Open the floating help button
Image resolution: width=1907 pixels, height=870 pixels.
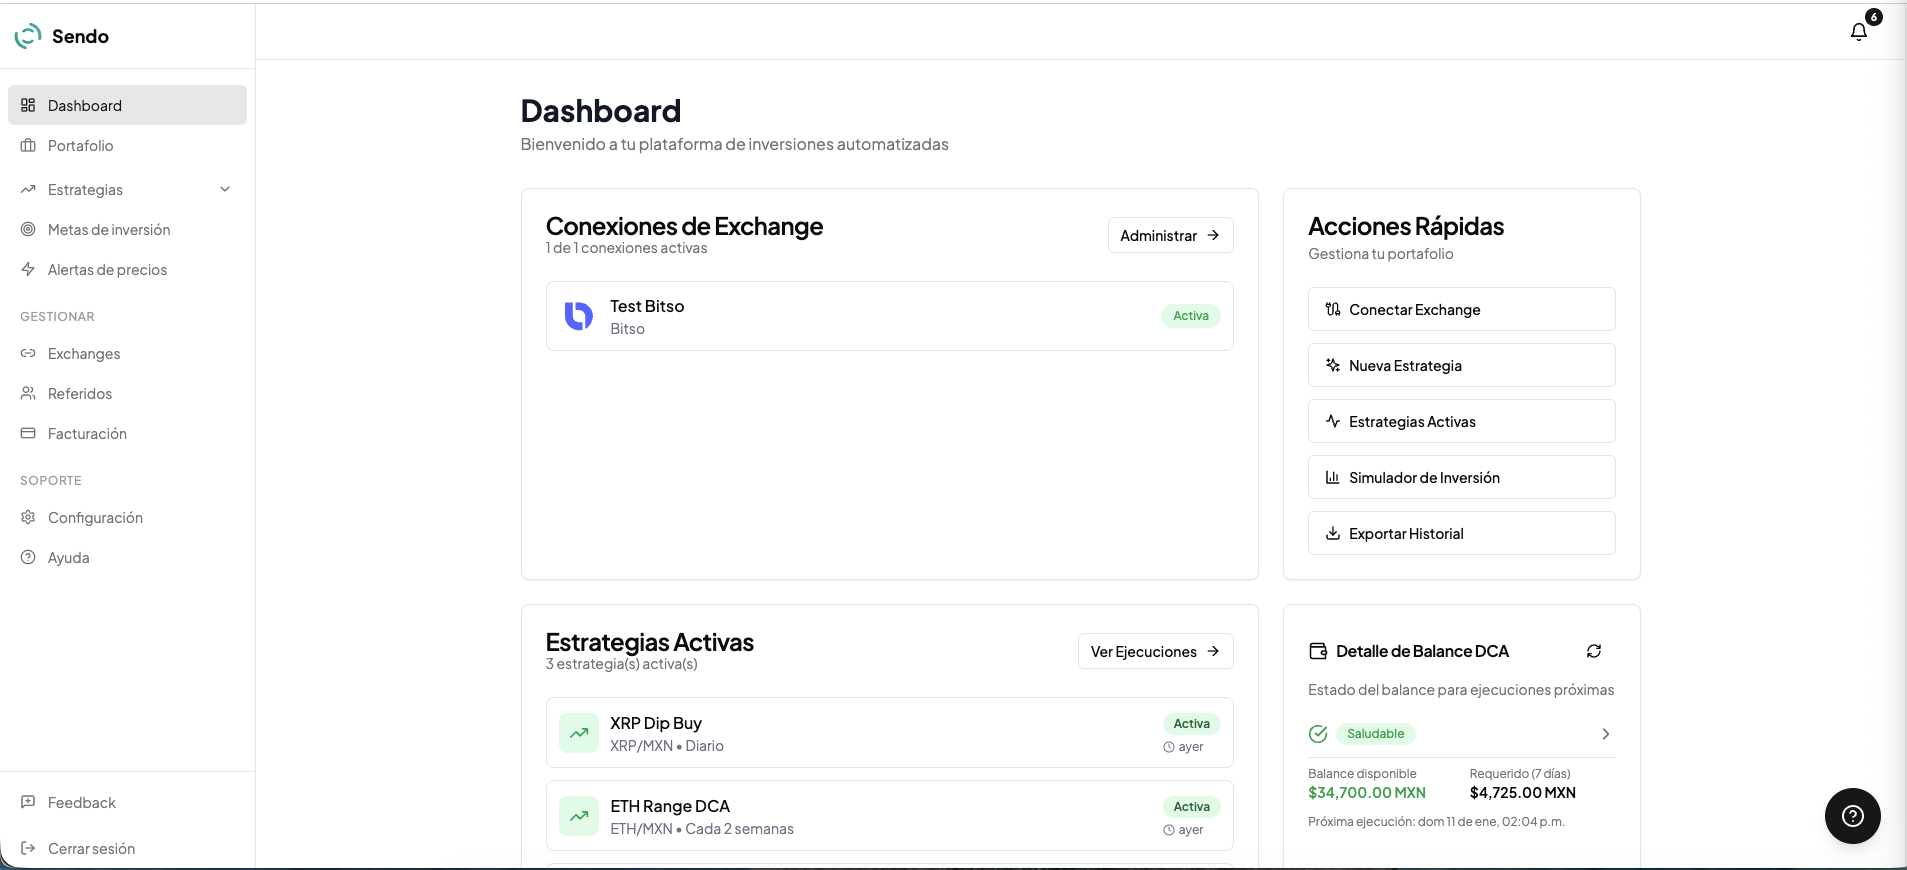[1853, 816]
